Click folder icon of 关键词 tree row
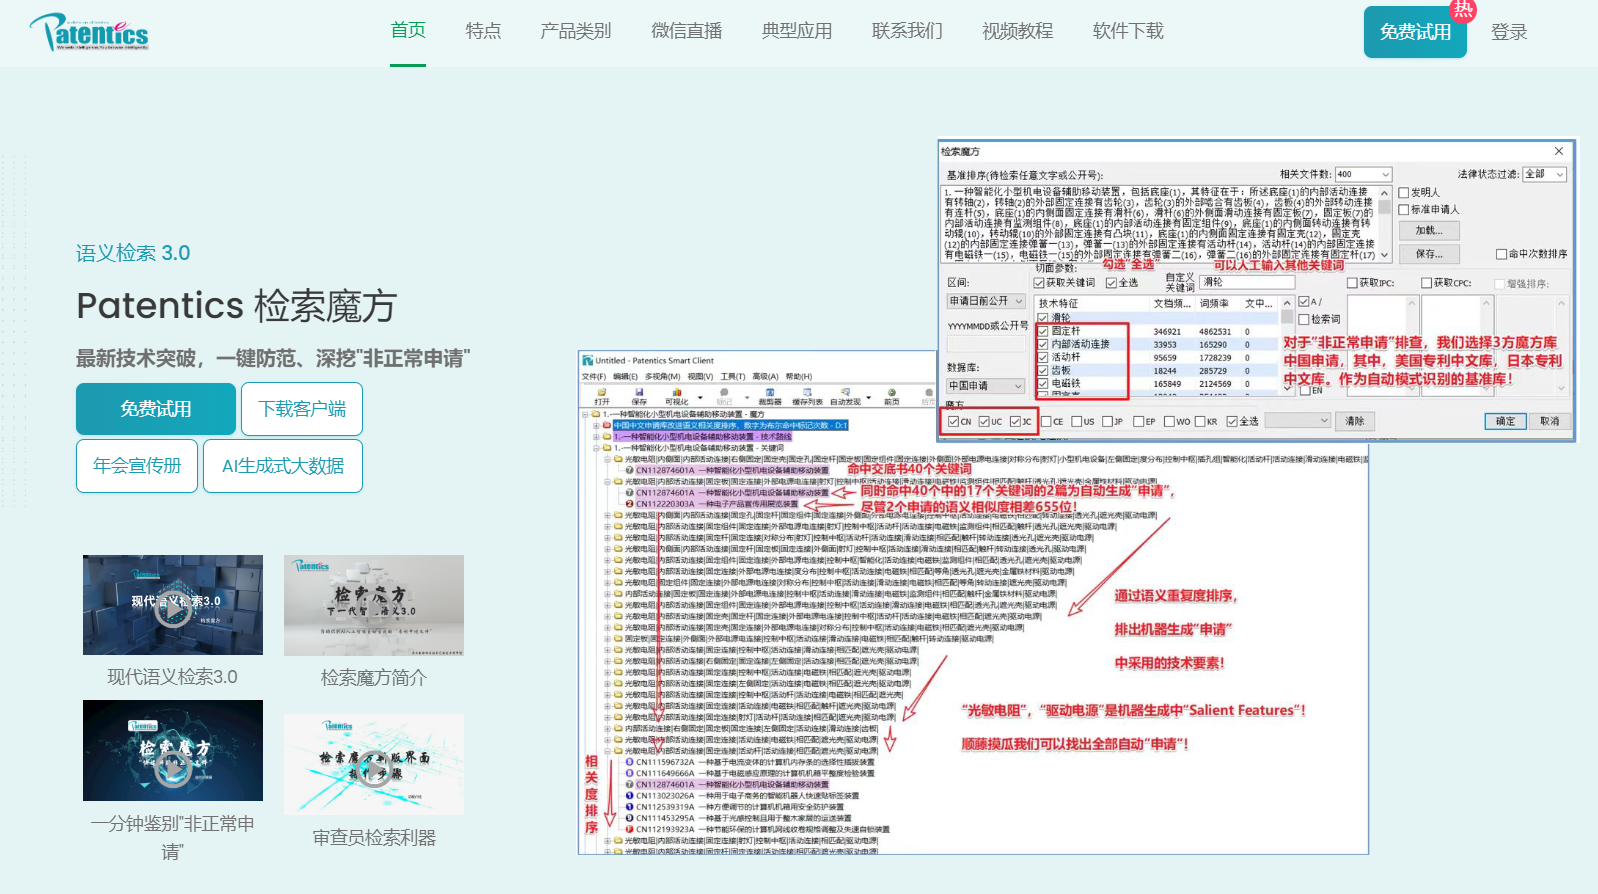1598x894 pixels. click(607, 448)
